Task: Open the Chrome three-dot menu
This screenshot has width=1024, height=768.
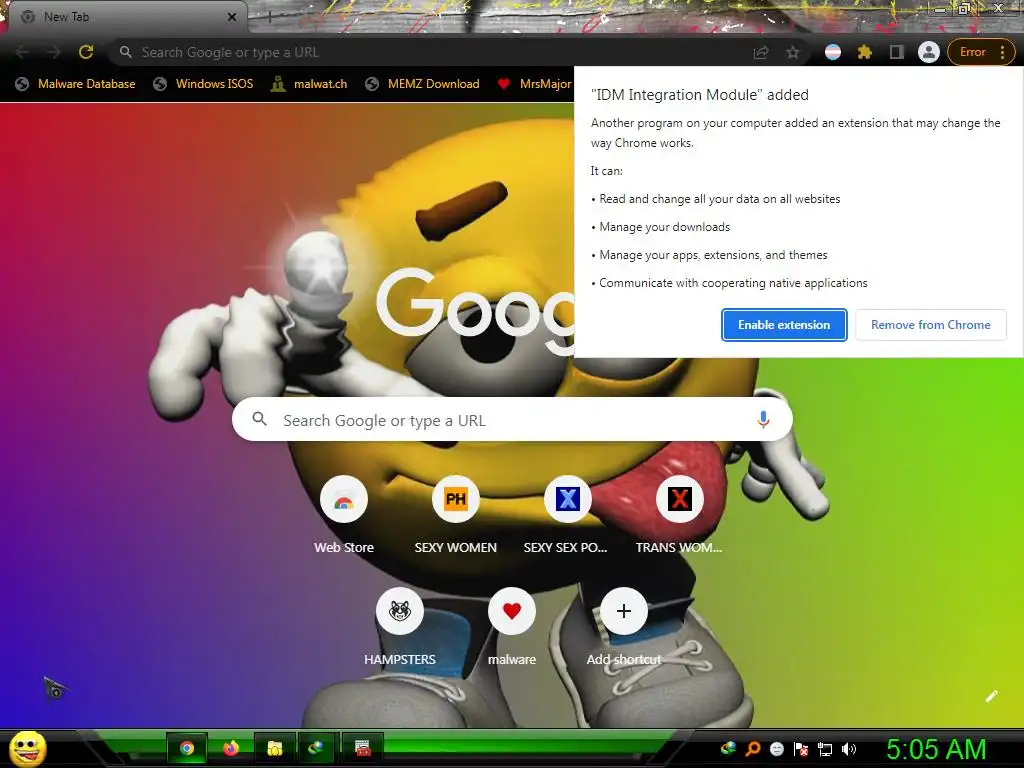Action: pos(1002,52)
